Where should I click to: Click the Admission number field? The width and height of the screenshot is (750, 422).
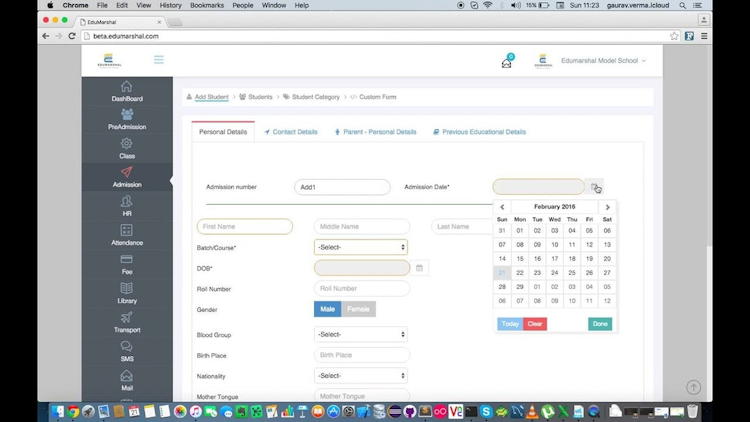(342, 187)
